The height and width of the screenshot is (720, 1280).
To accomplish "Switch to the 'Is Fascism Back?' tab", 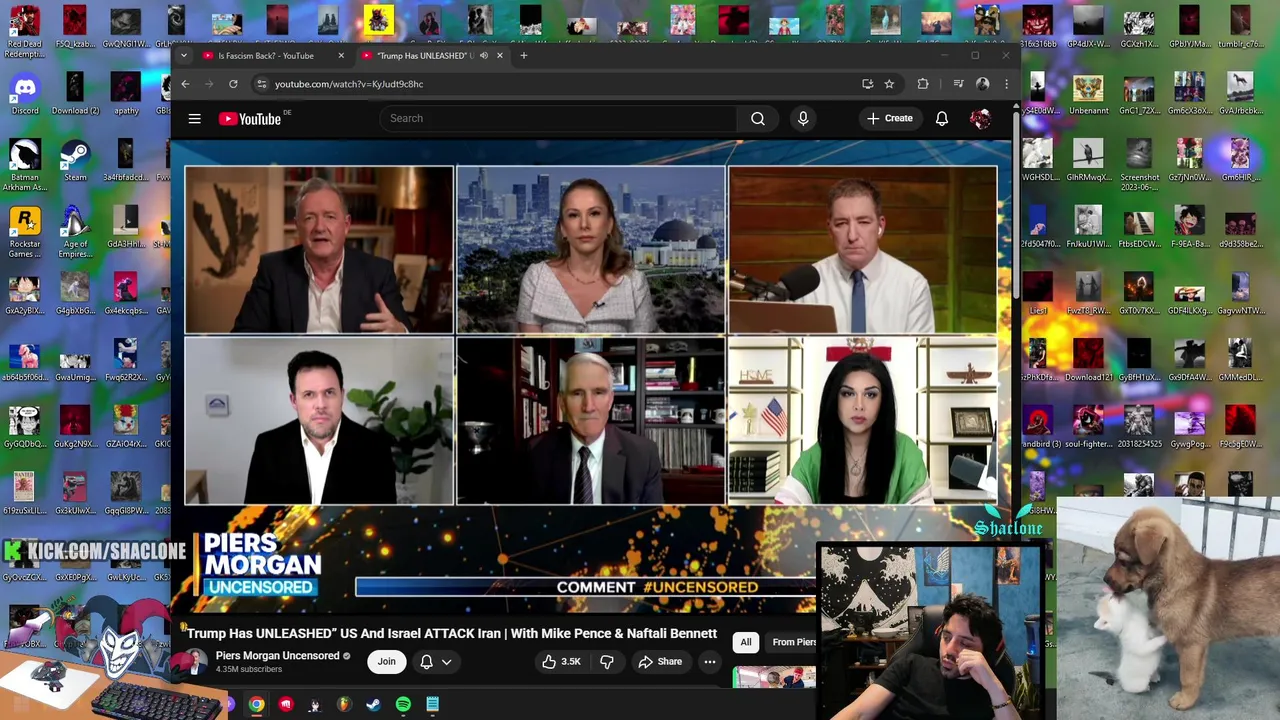I will [265, 56].
